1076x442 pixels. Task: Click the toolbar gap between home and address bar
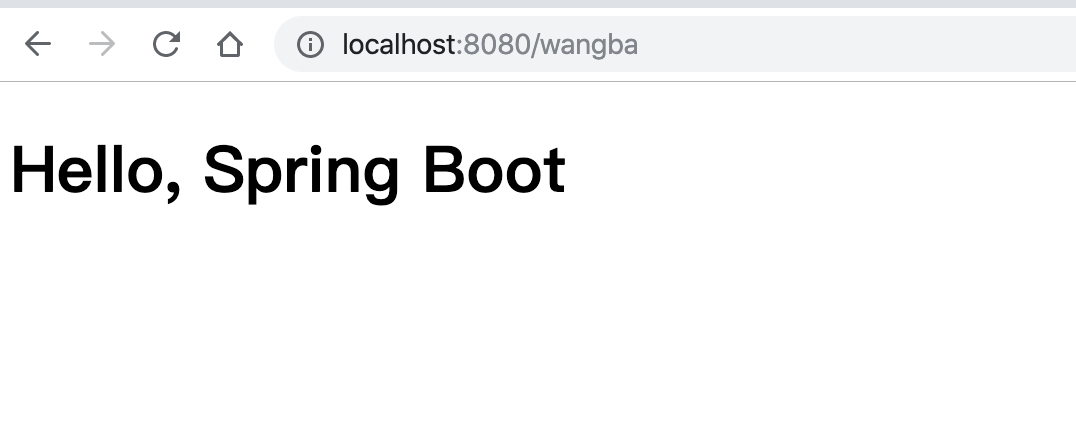point(259,45)
